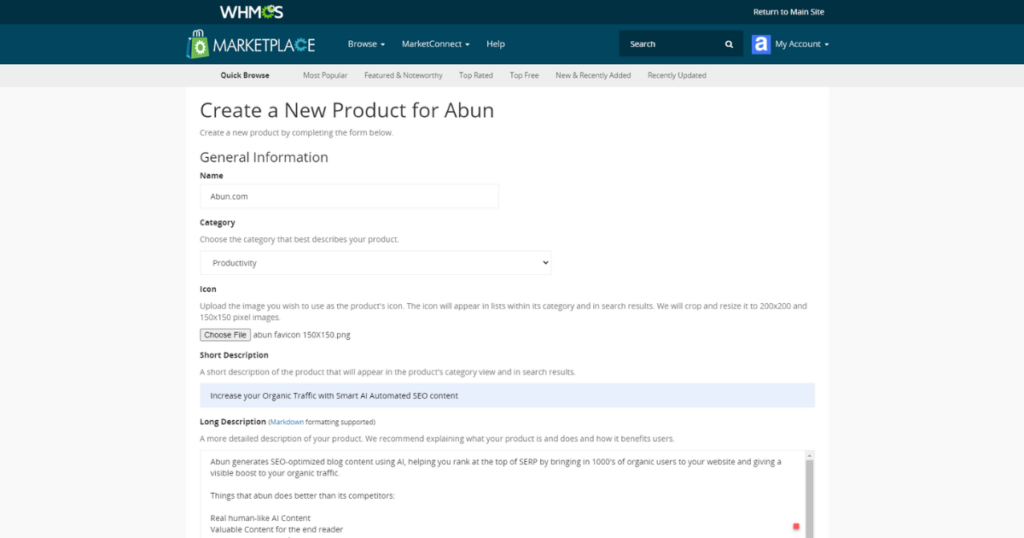Click the Choose File button
This screenshot has height=538, width=1024.
tap(225, 335)
